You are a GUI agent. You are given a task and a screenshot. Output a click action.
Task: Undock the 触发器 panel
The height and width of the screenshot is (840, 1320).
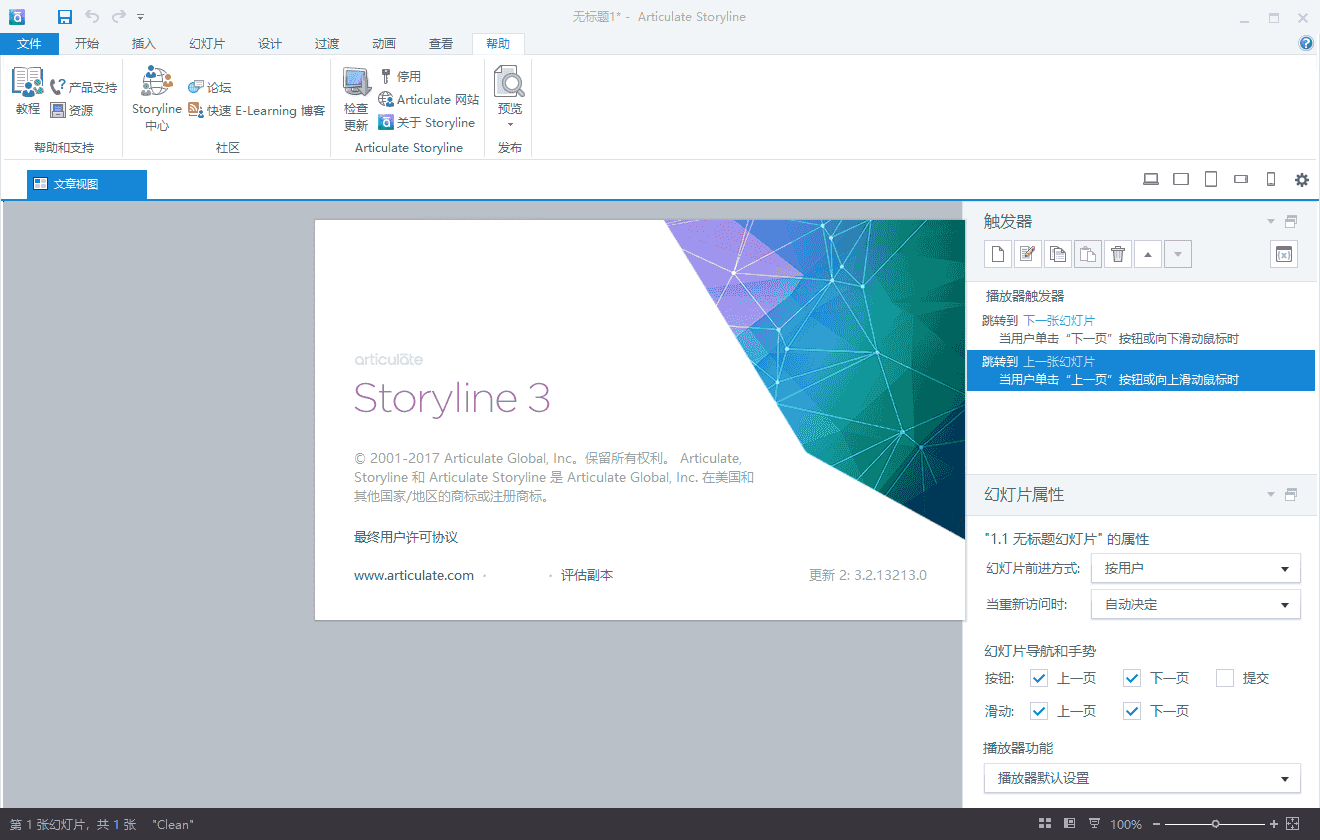click(1291, 221)
